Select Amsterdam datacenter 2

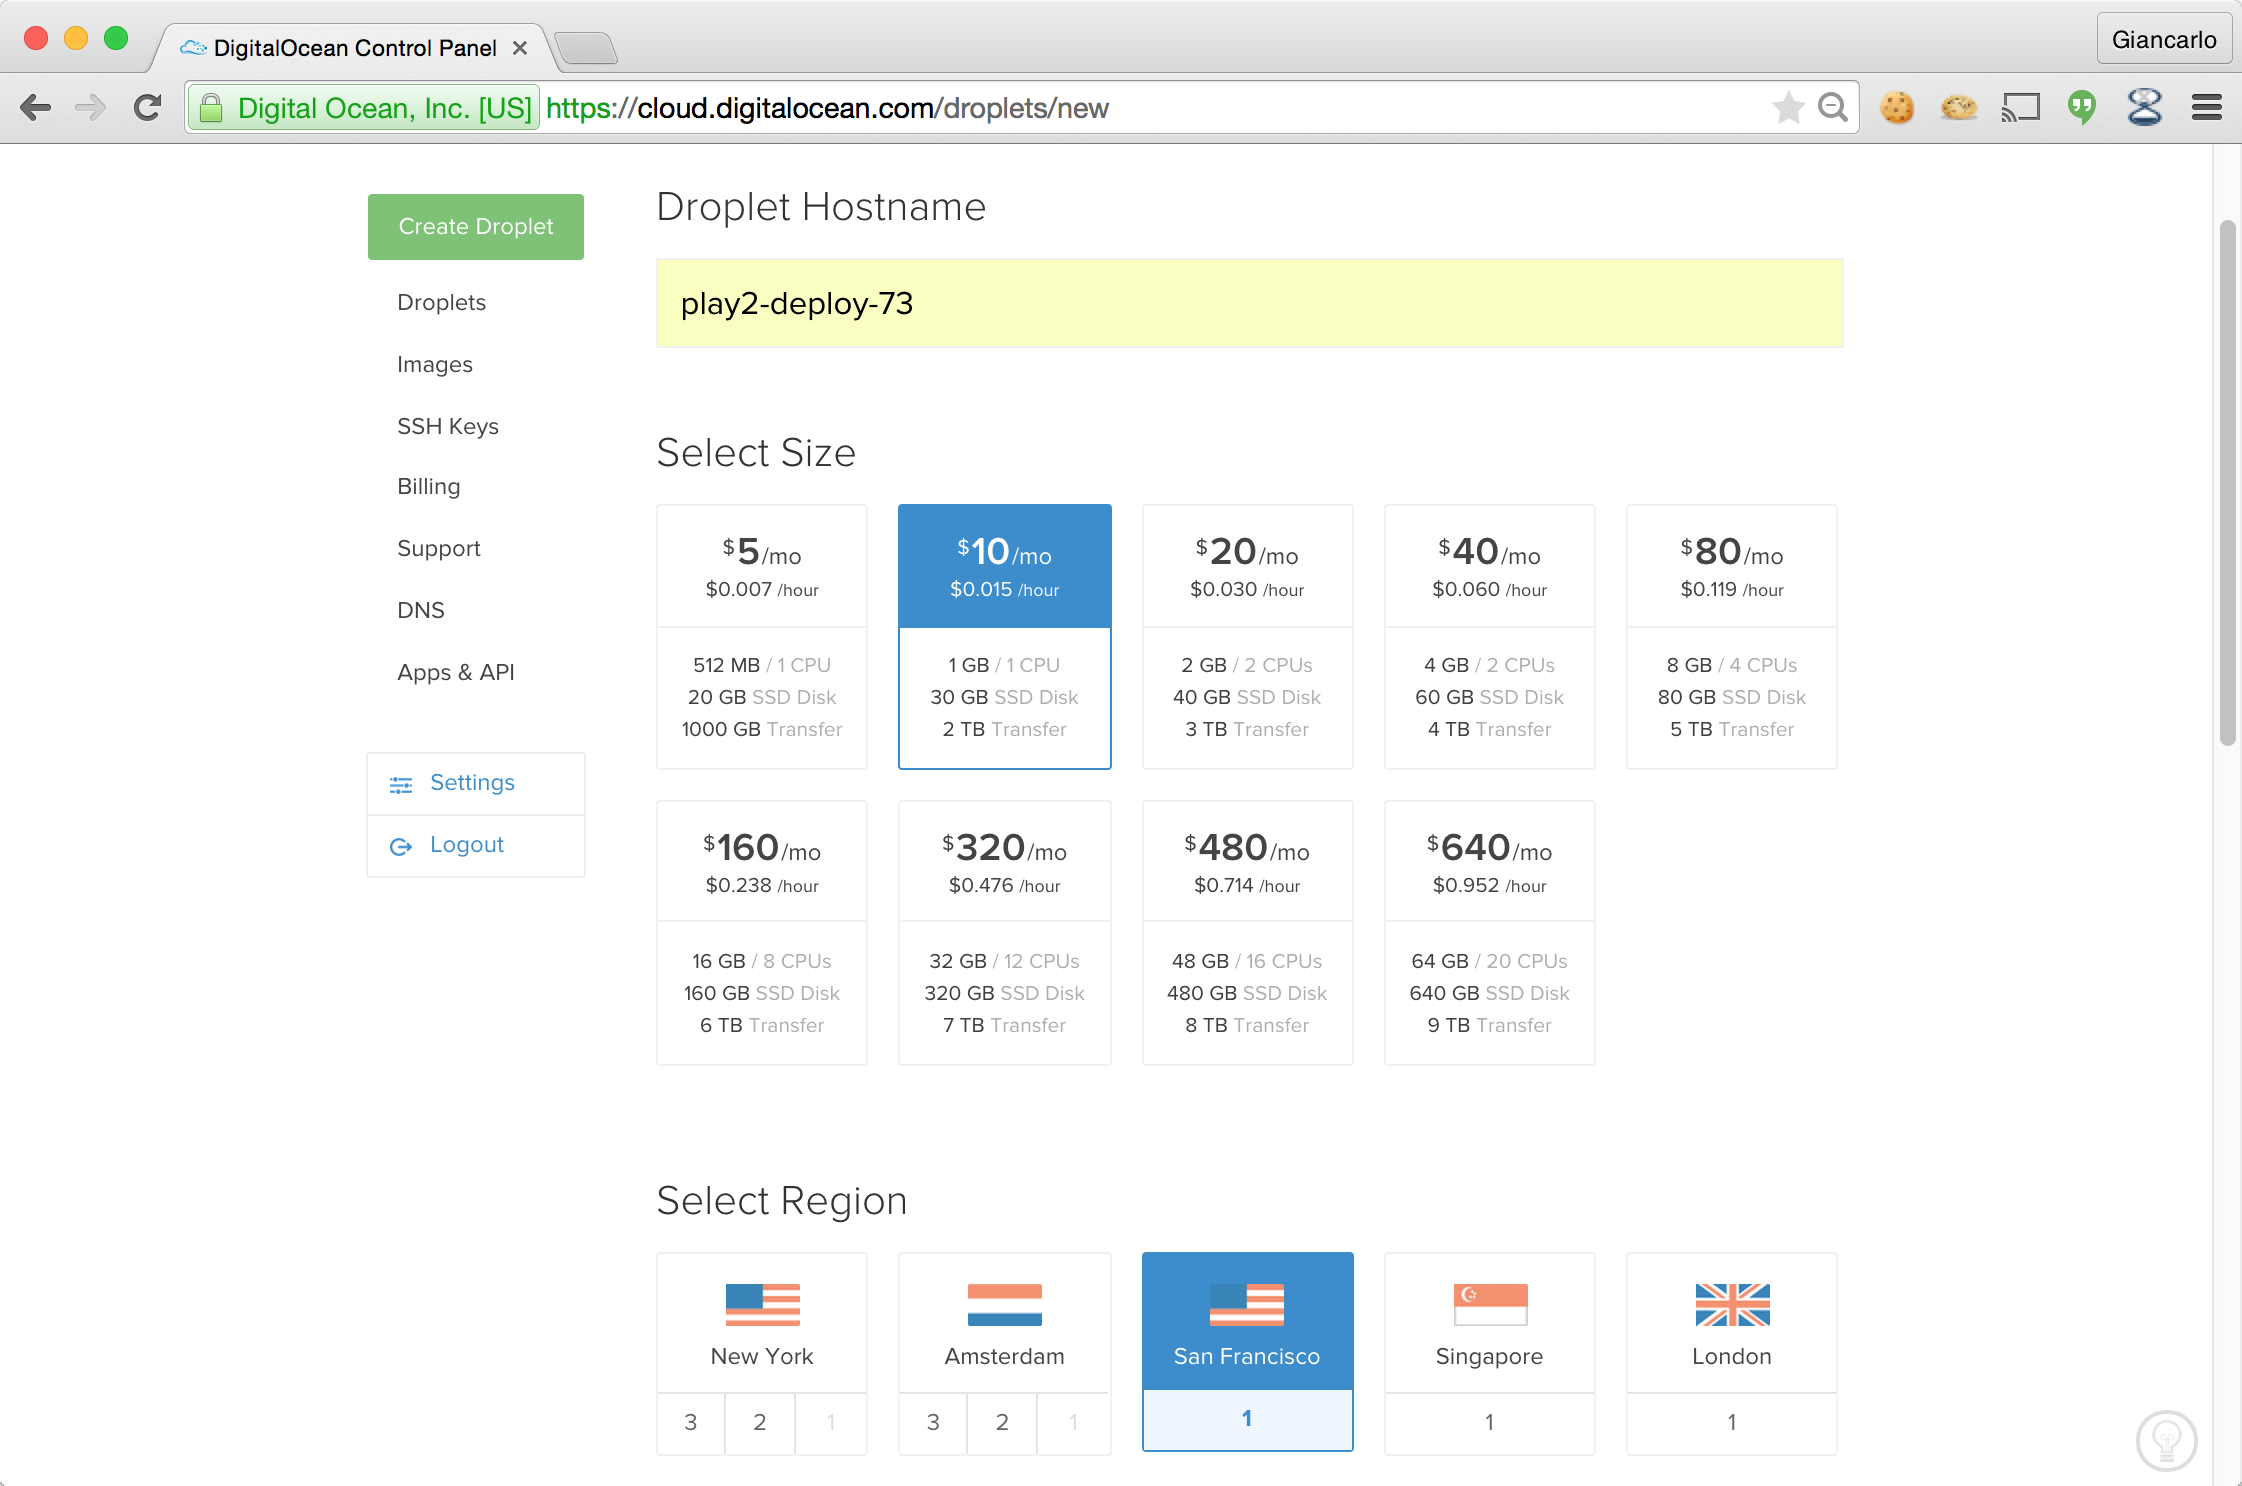[1002, 1423]
